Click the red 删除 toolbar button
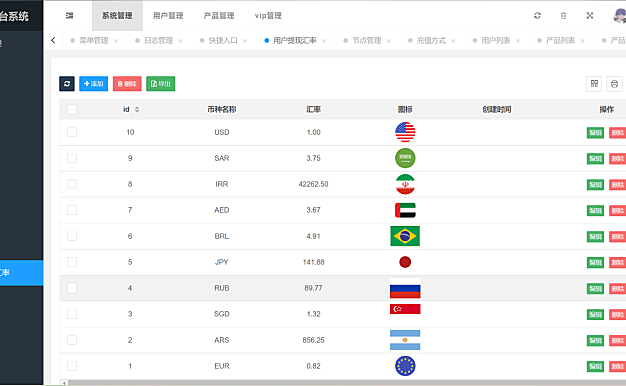 (x=127, y=84)
